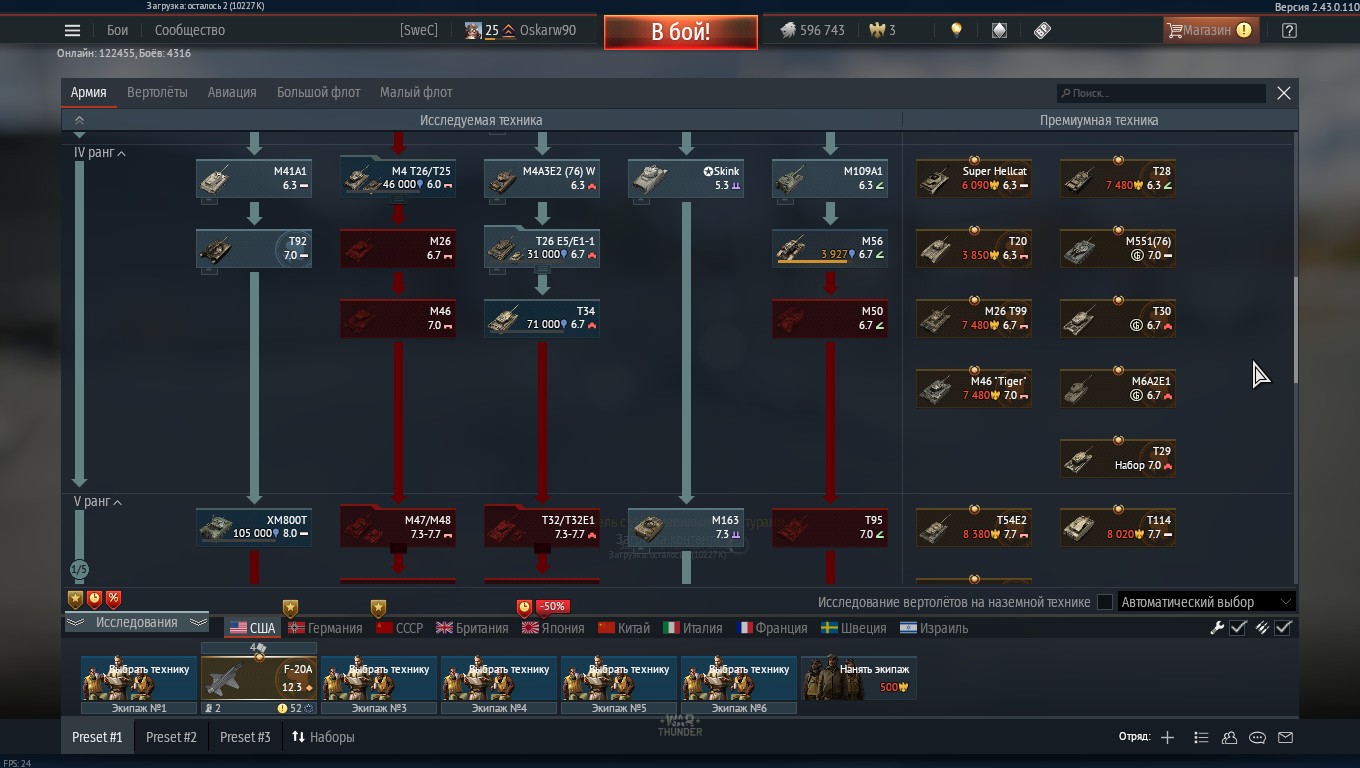Expand the Исследования panel left chevron

75,622
